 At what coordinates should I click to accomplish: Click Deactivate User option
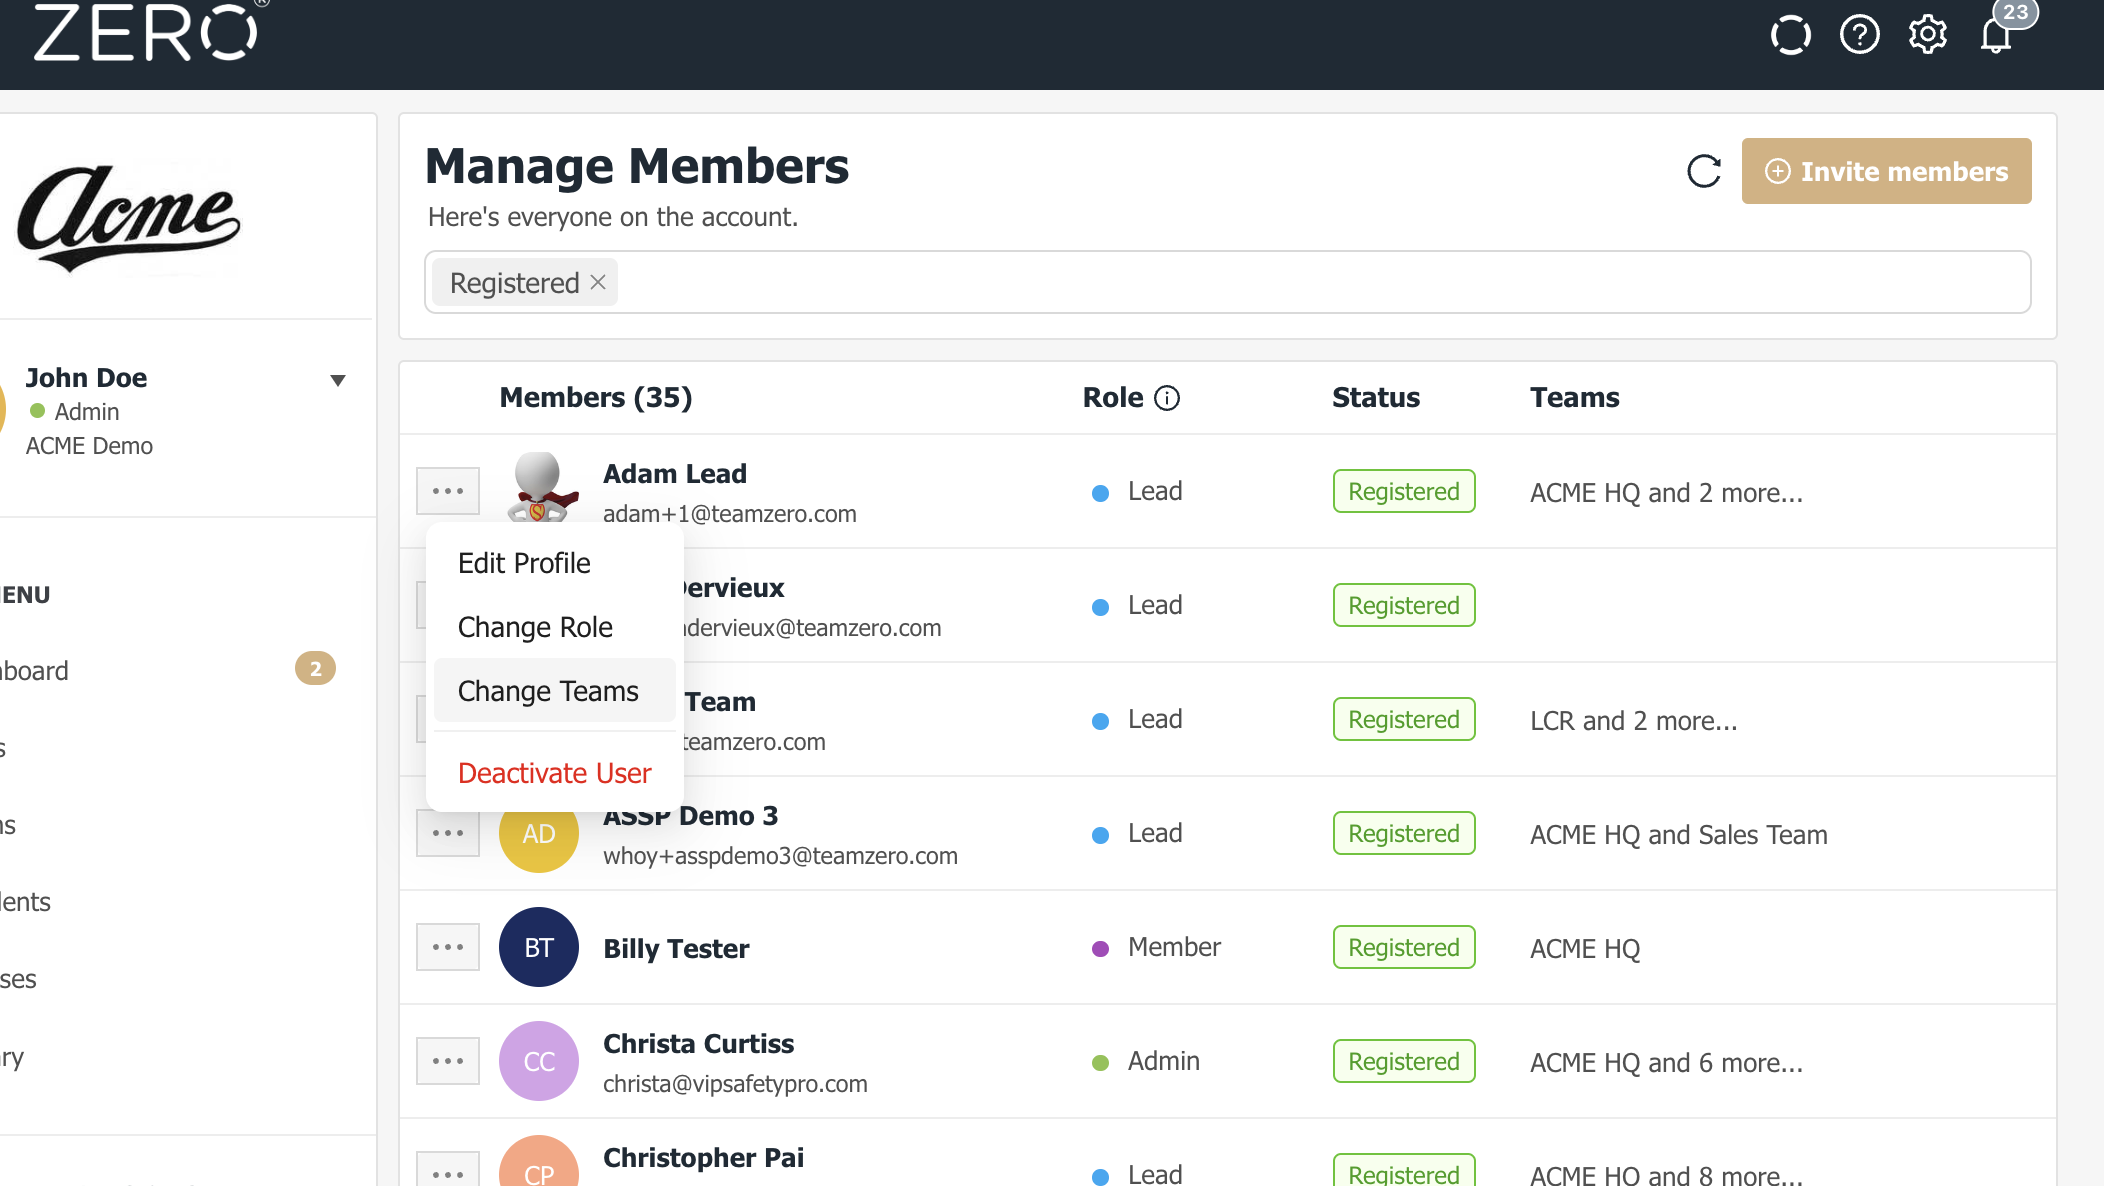coord(554,773)
